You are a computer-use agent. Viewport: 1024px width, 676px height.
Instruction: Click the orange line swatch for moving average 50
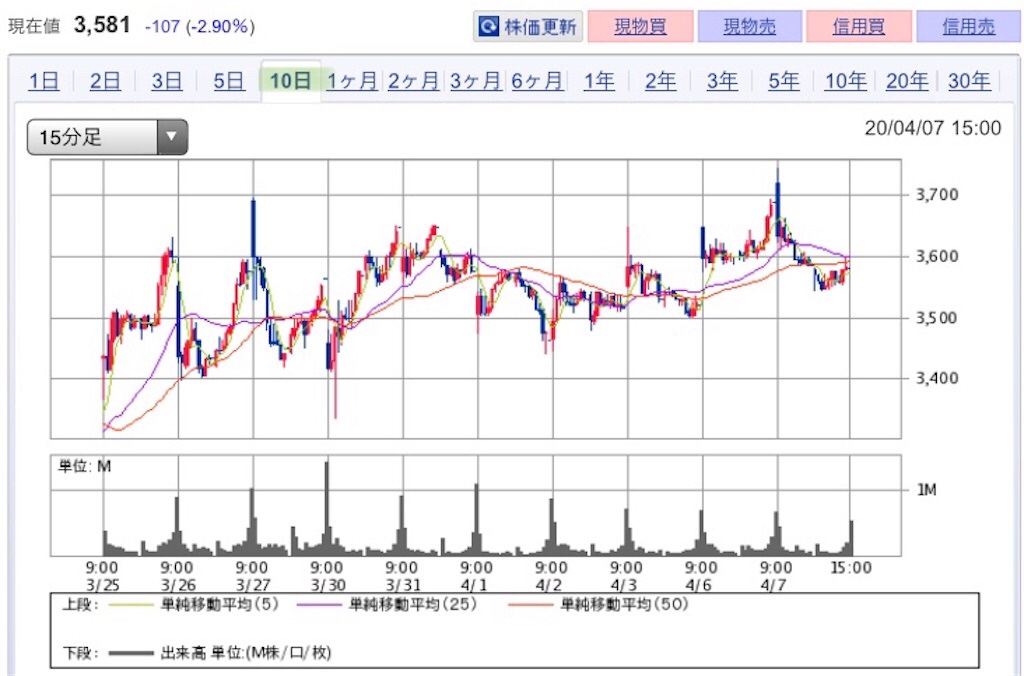click(531, 605)
